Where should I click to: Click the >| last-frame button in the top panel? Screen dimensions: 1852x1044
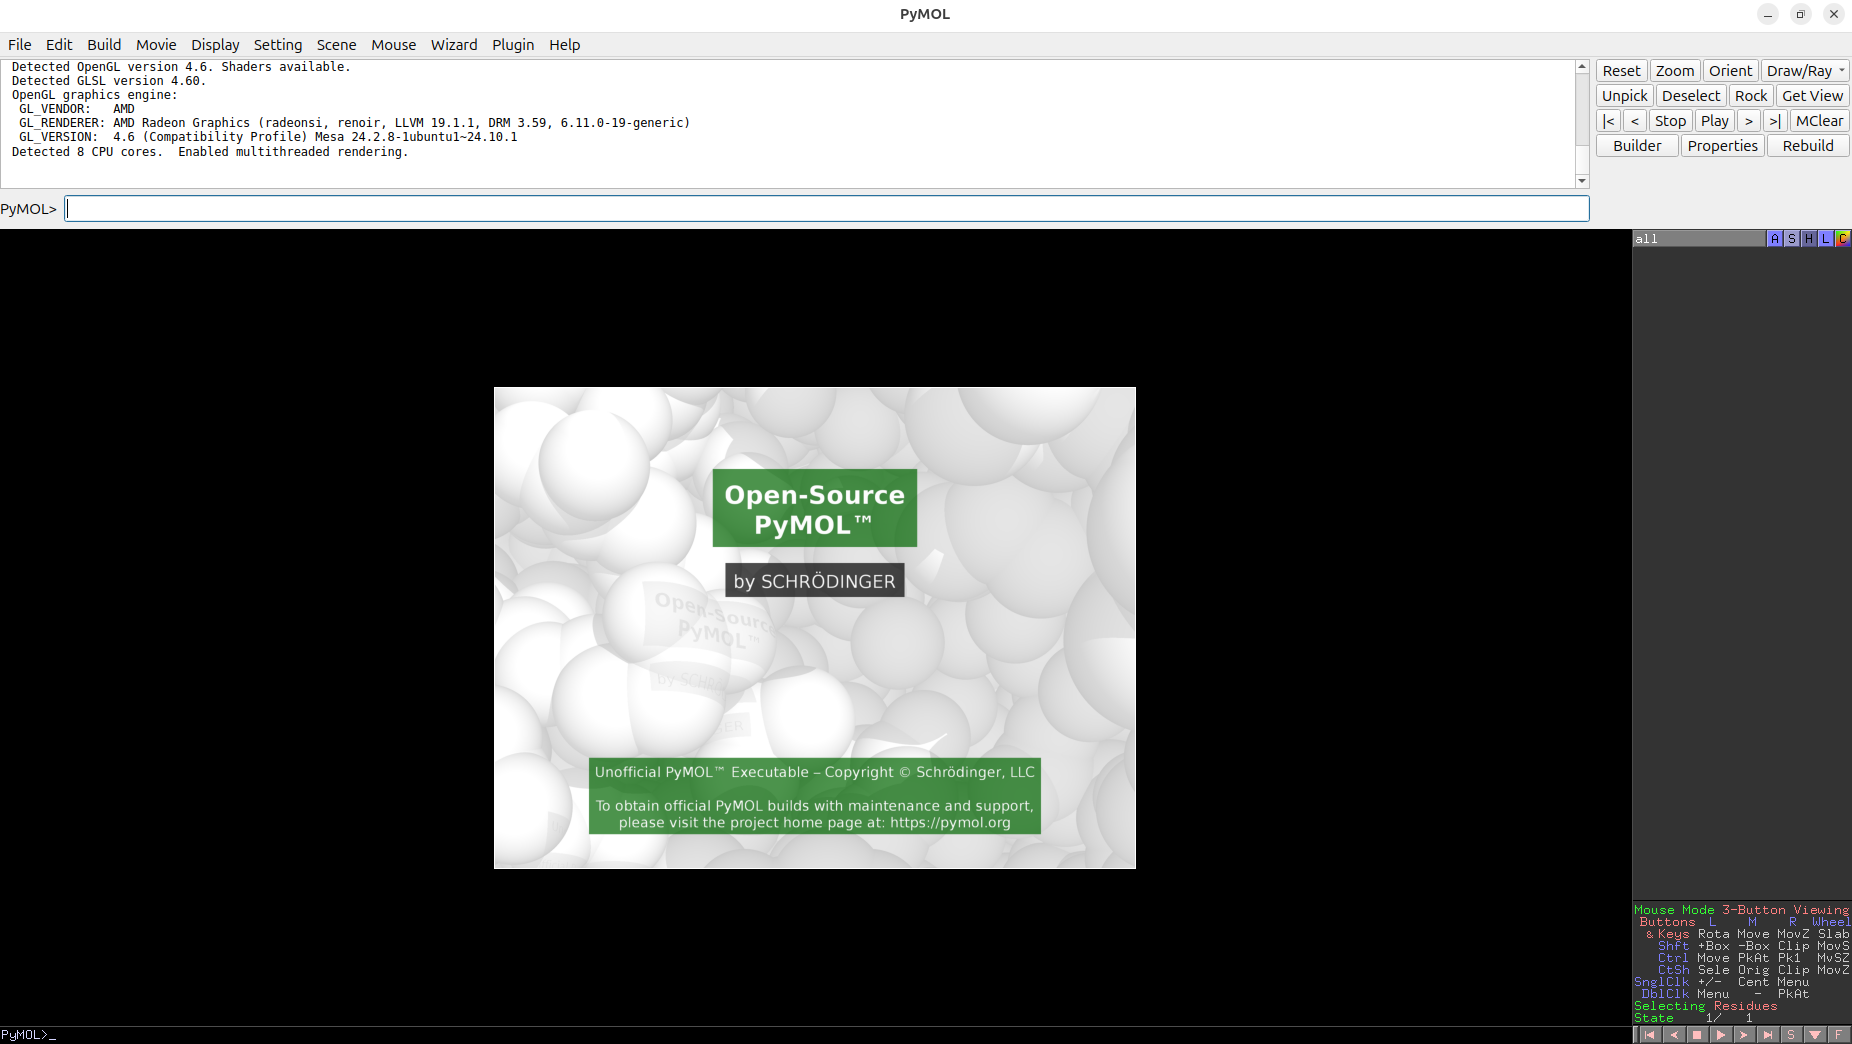click(1775, 121)
